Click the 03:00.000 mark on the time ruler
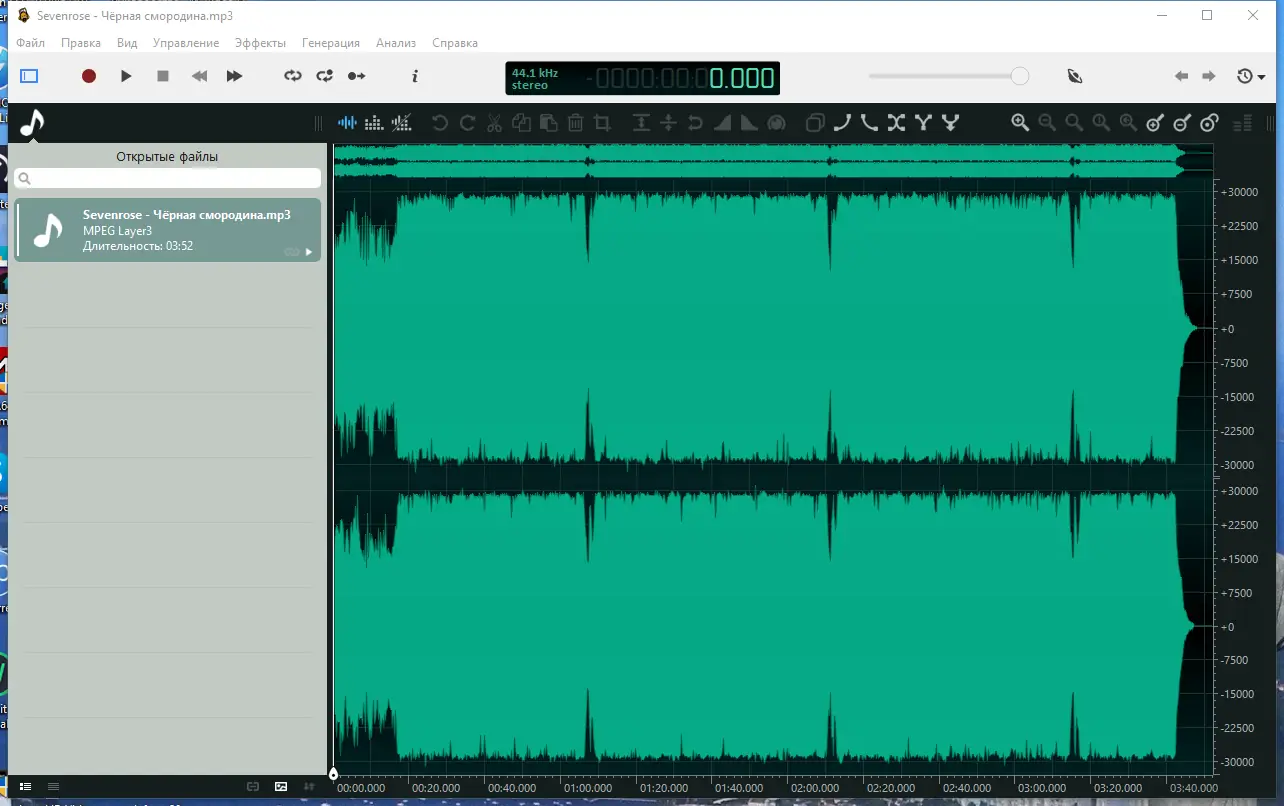Screen dimensions: 1284x806 pos(1042,788)
